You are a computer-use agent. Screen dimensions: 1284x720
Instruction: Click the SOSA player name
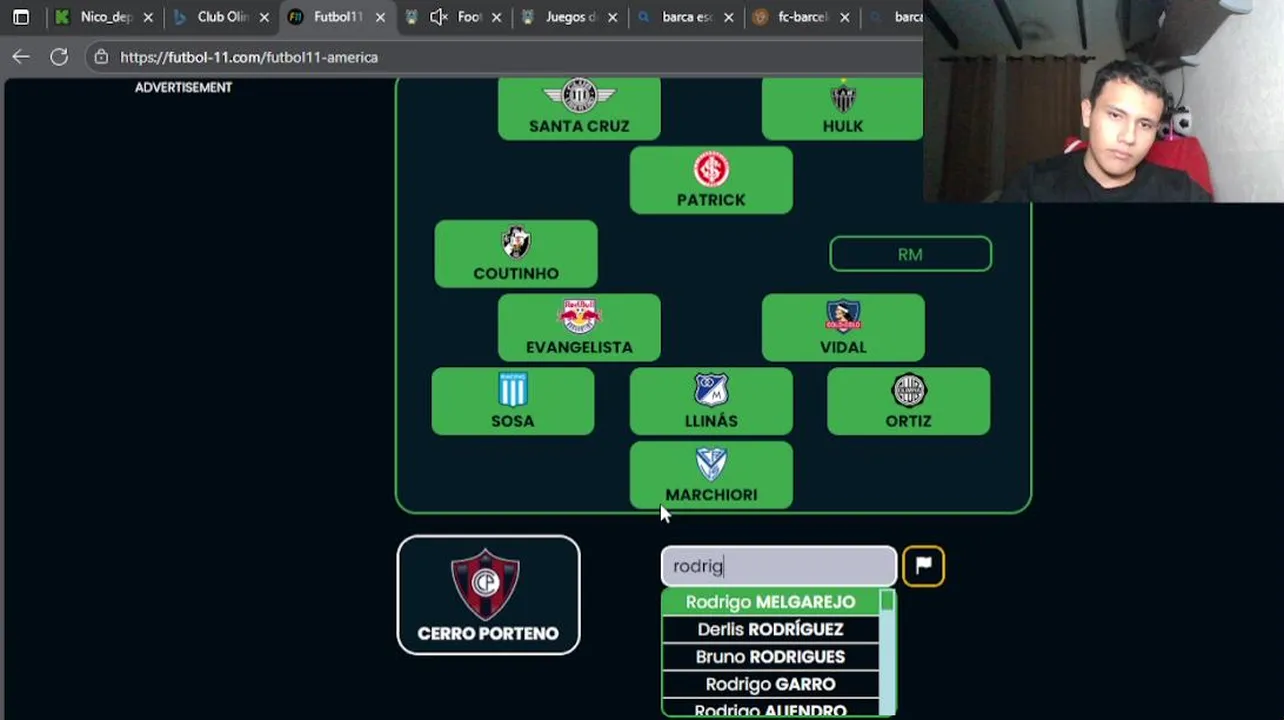(513, 421)
